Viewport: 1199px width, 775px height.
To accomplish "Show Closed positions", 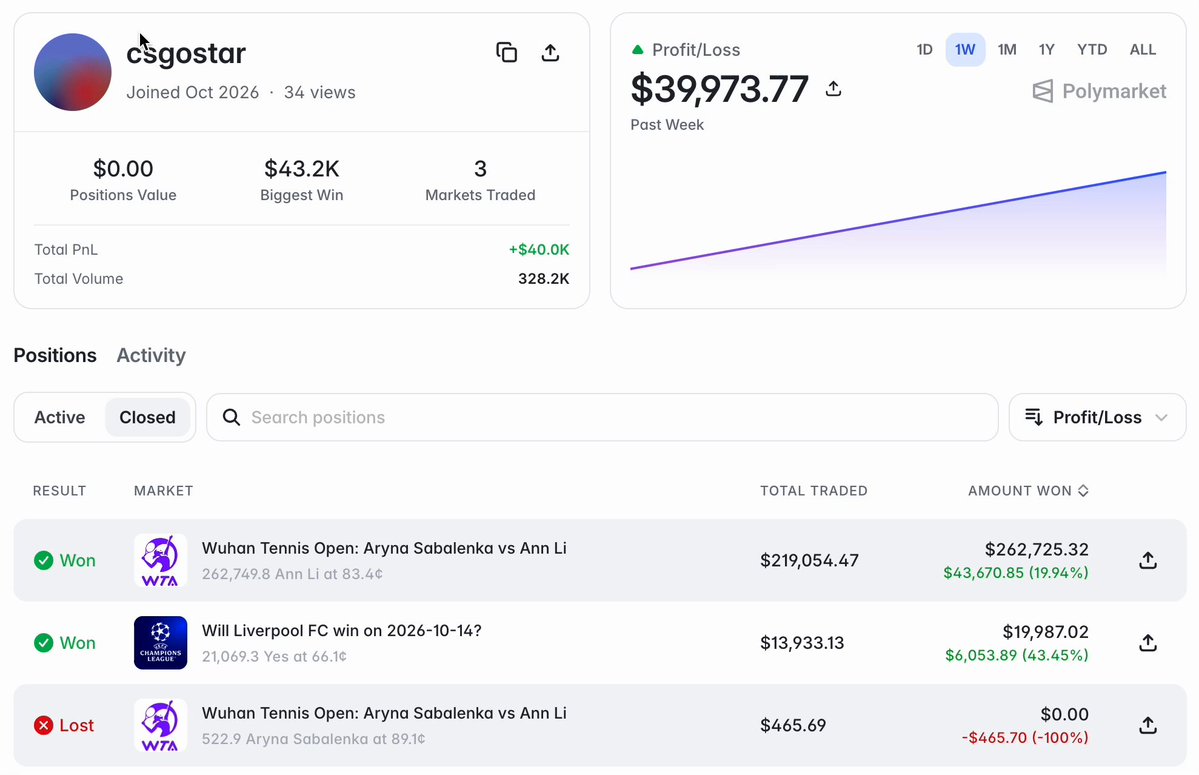I will pos(148,417).
